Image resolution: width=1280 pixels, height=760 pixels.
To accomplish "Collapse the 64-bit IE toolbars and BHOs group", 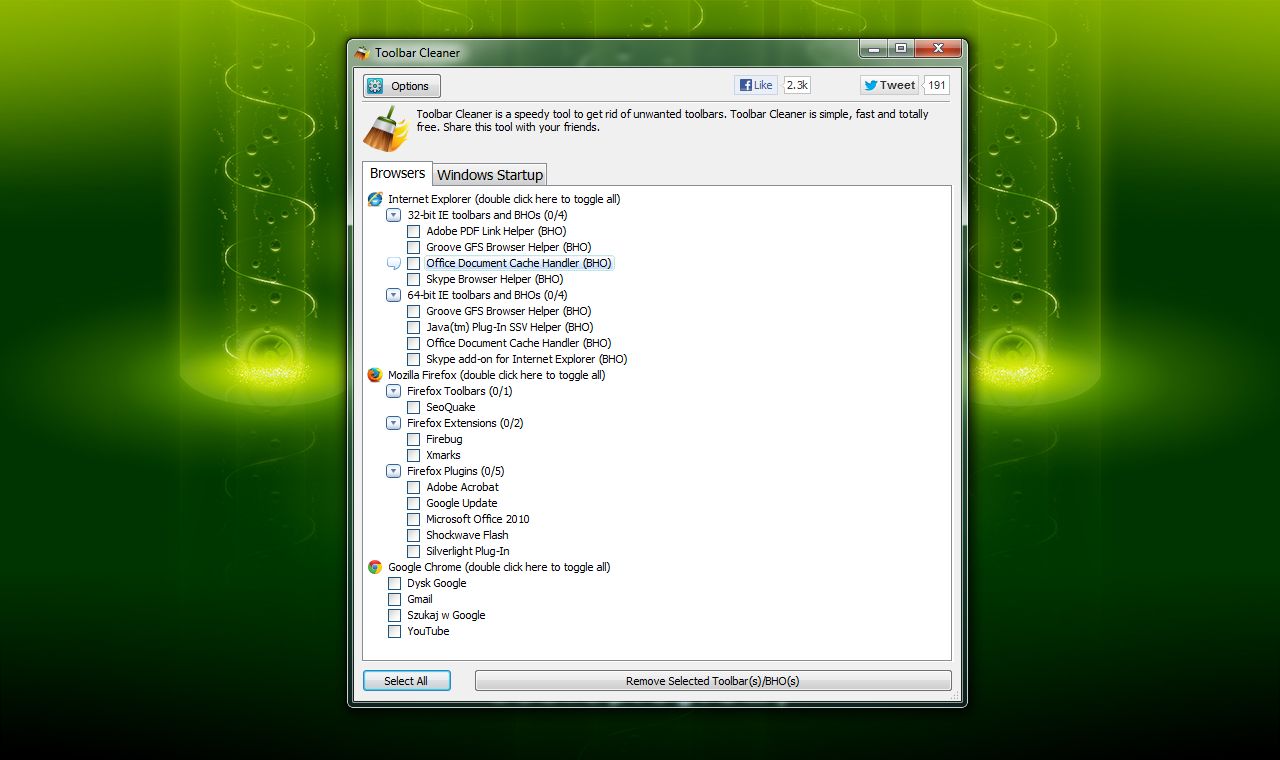I will (393, 295).
